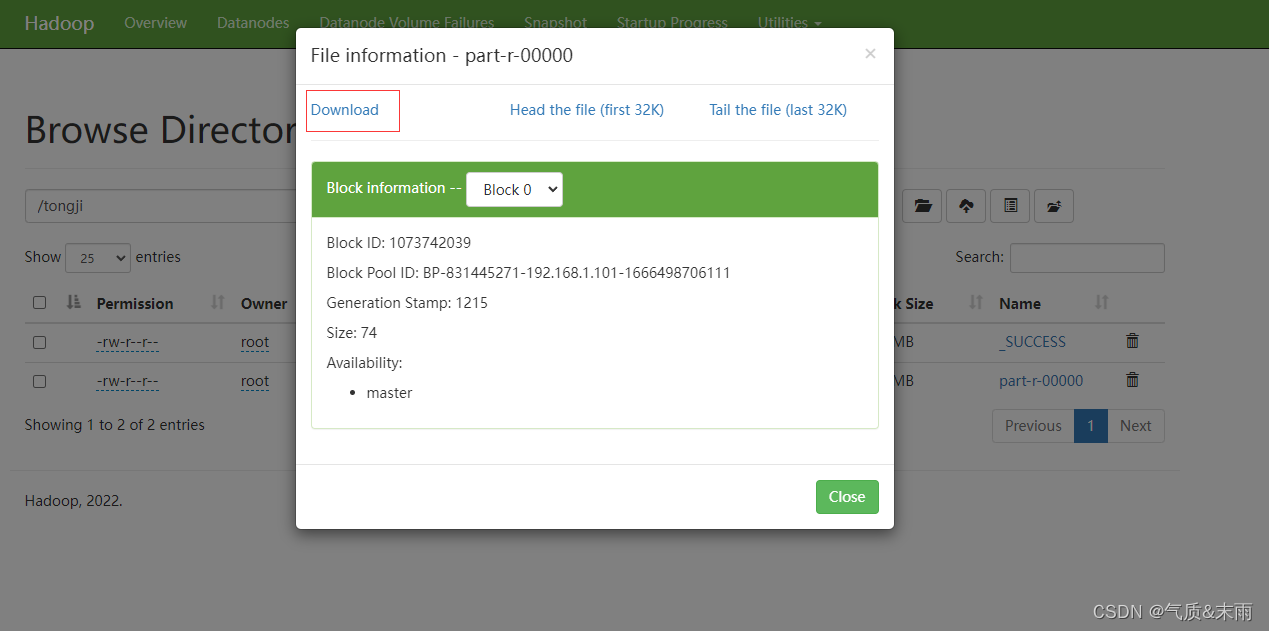Sort by the Name column arrows
Image resolution: width=1269 pixels, height=631 pixels.
tap(1101, 302)
